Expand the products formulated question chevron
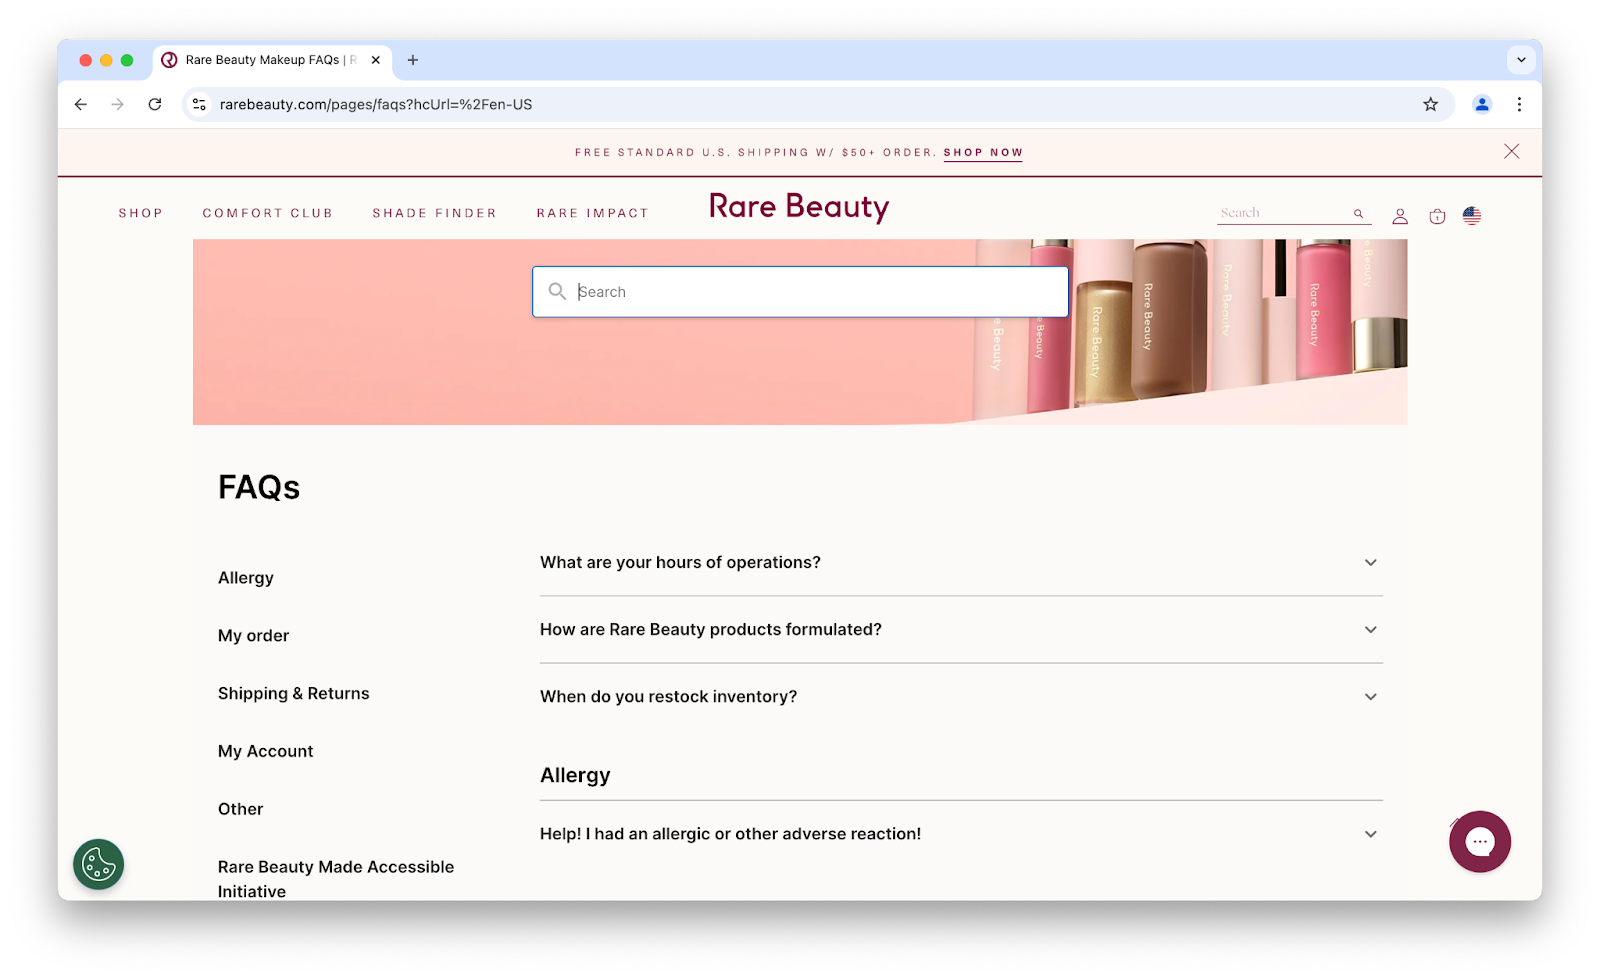Screen dimensions: 1600x977 tap(1371, 630)
